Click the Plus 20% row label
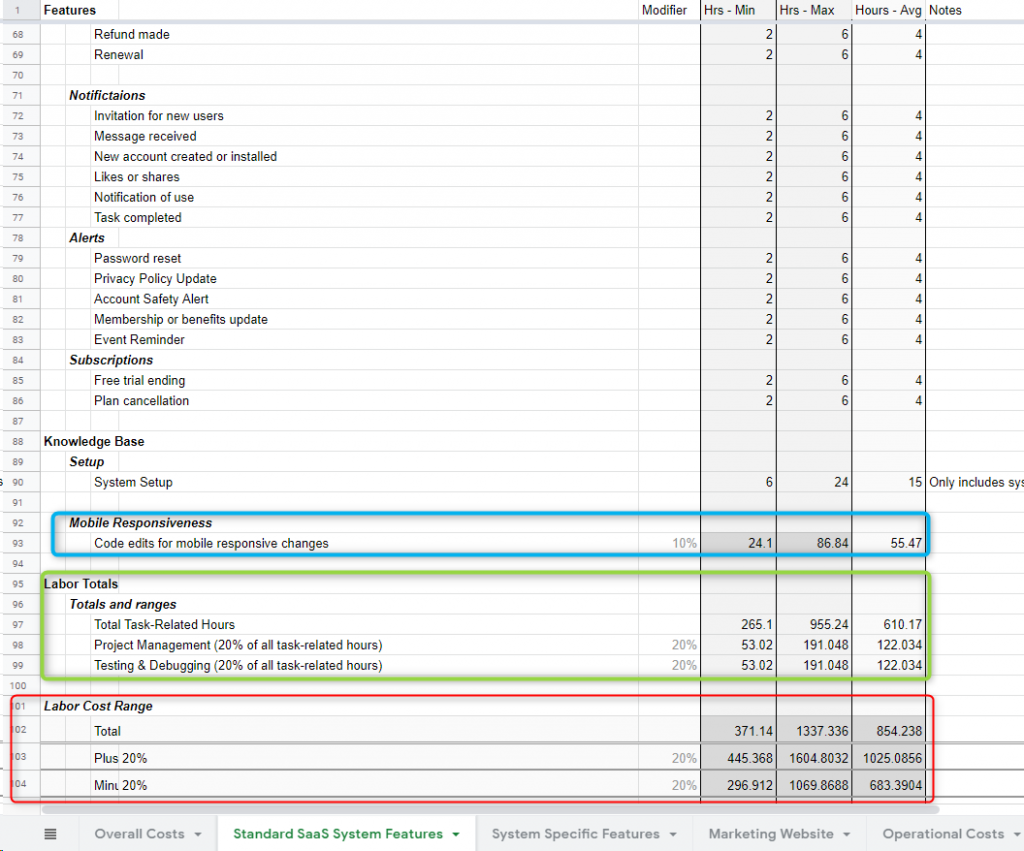 (120, 758)
